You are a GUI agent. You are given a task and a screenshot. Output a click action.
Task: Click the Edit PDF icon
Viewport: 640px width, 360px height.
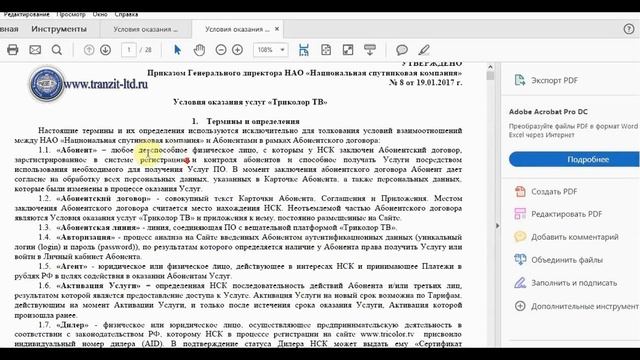(x=520, y=213)
